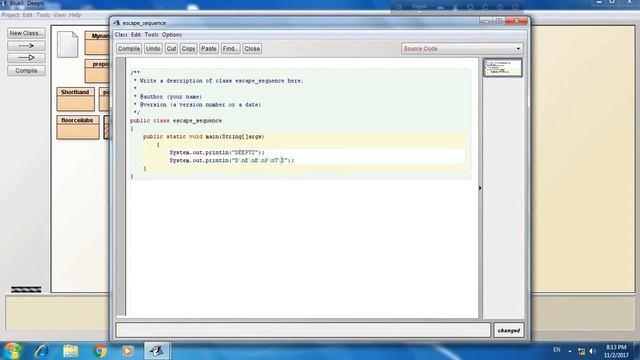Click New Class button in BlueJ window
640x360 pixels.
point(26,33)
